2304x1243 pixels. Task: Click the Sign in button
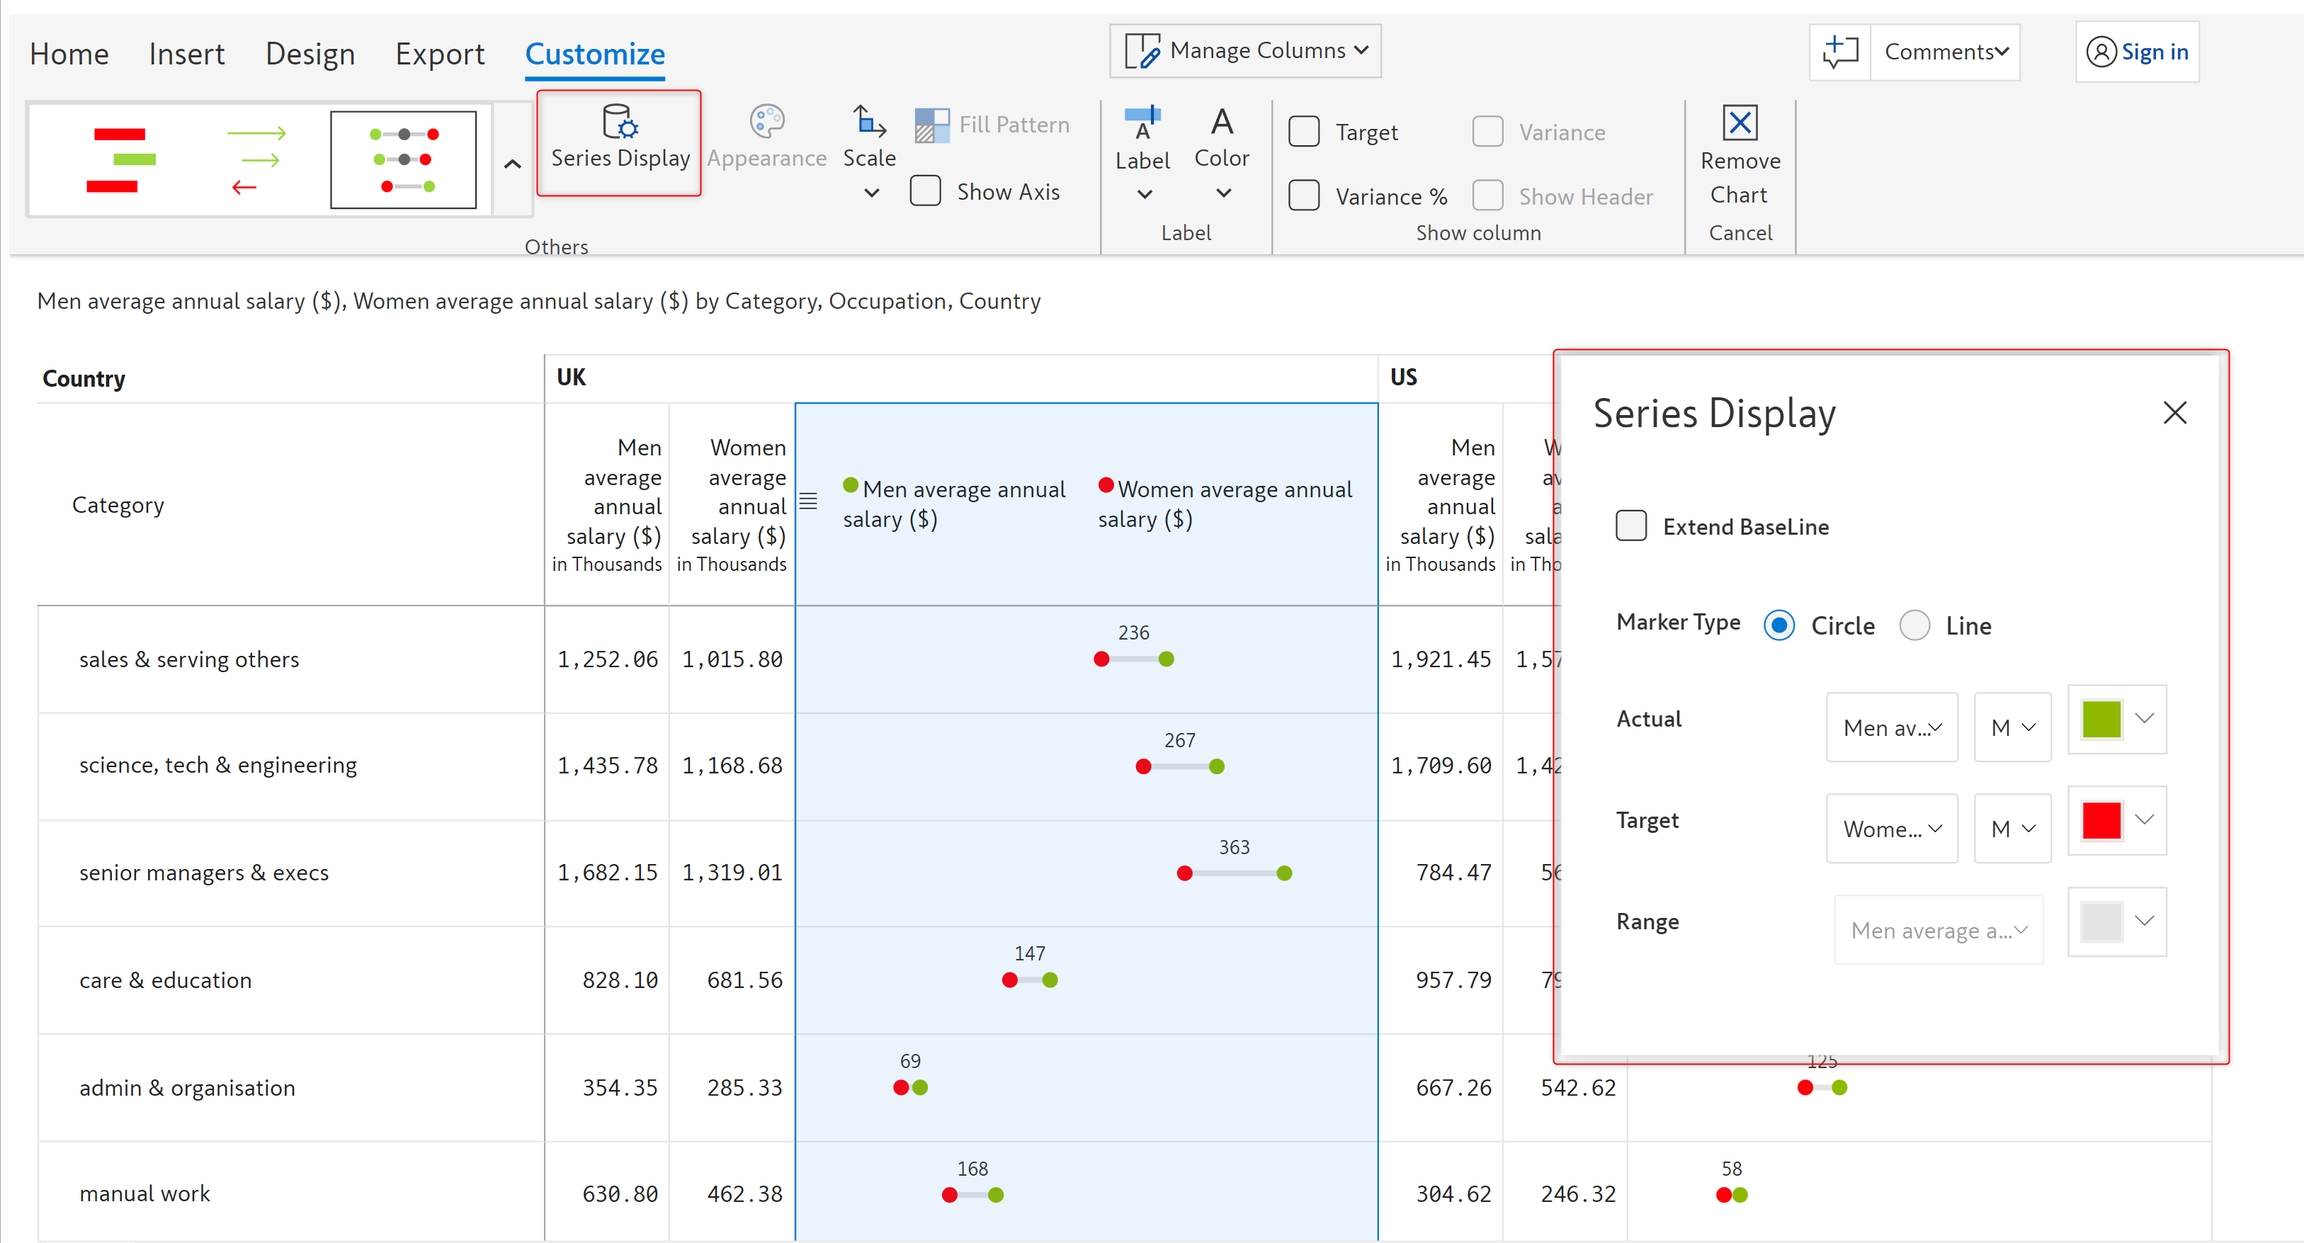tap(2137, 52)
